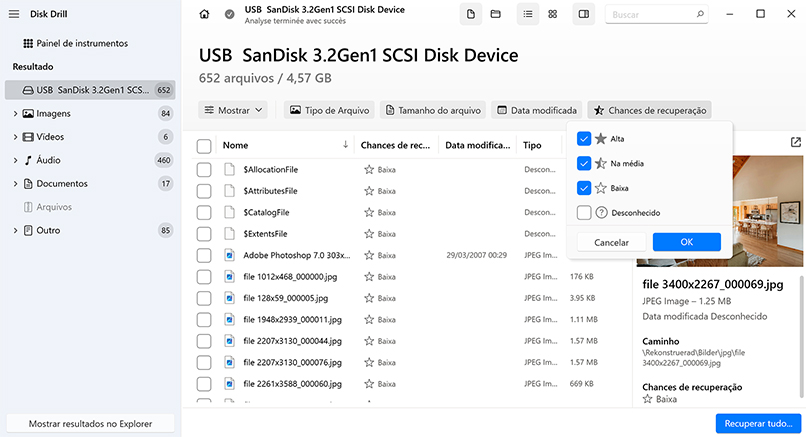Go to home screen icon

[204, 14]
